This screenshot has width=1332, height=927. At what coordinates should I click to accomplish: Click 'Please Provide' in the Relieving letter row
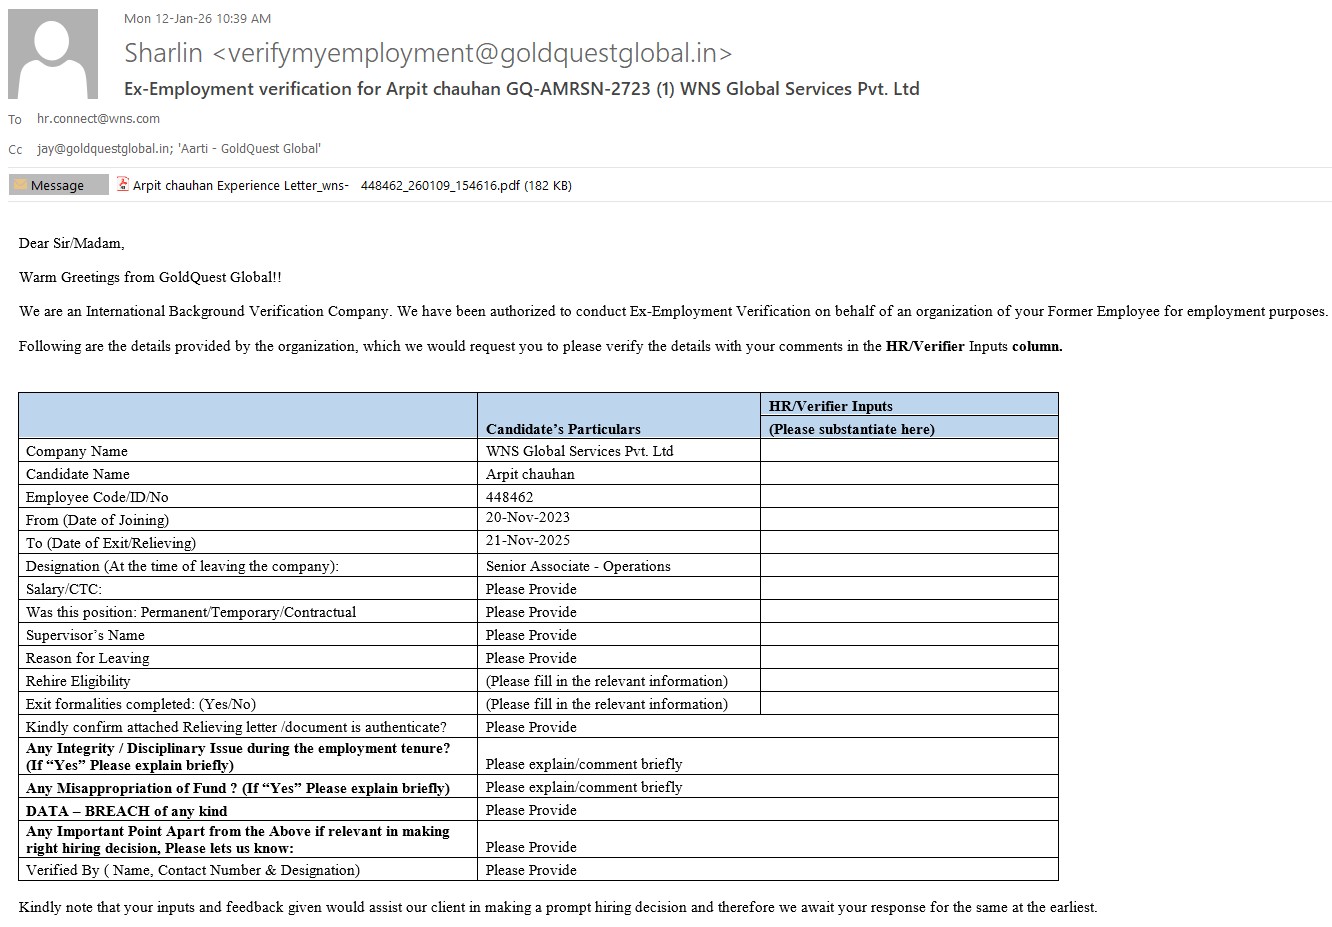pos(531,727)
